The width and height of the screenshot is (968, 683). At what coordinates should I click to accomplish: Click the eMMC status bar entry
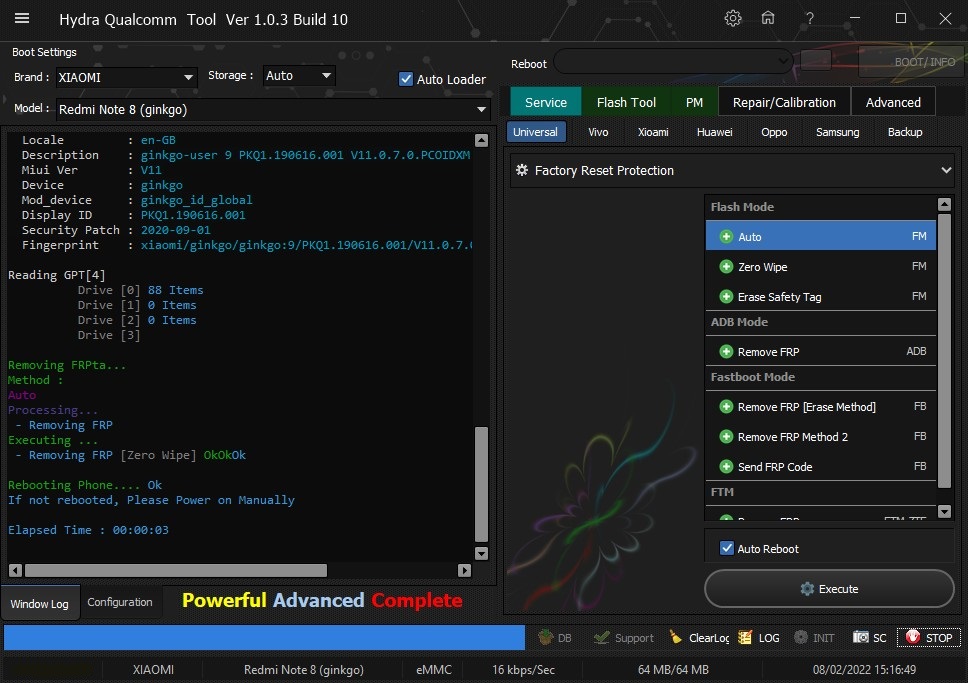434,669
